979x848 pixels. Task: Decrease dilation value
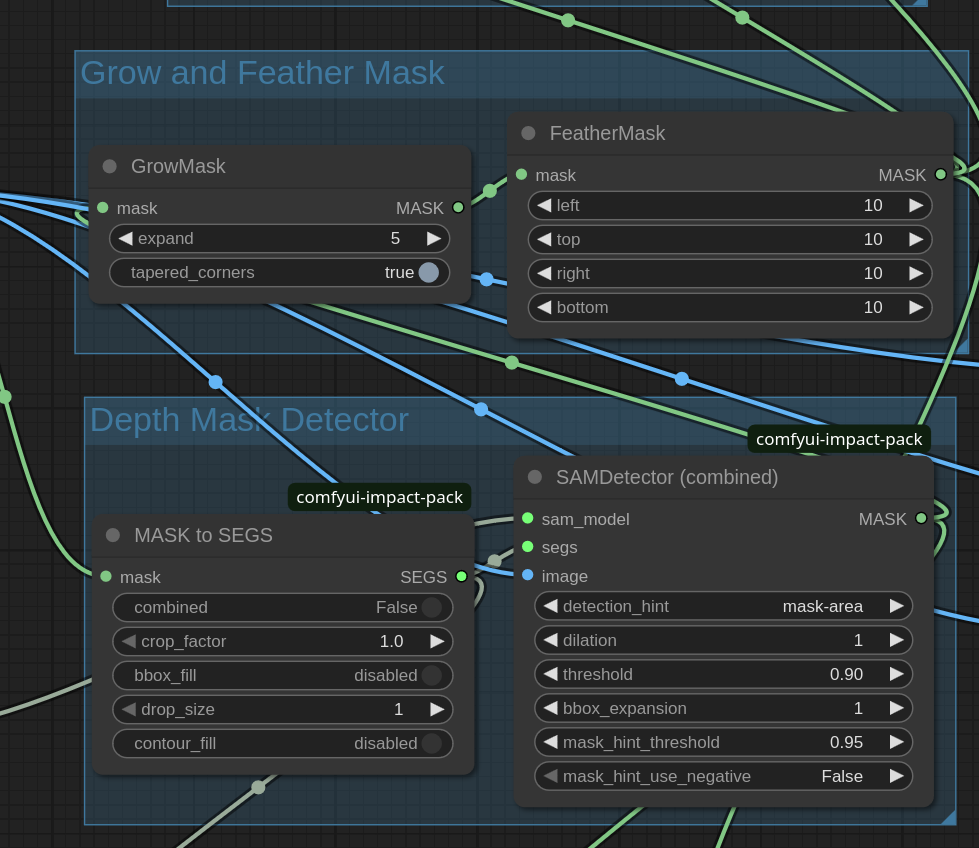coord(550,640)
